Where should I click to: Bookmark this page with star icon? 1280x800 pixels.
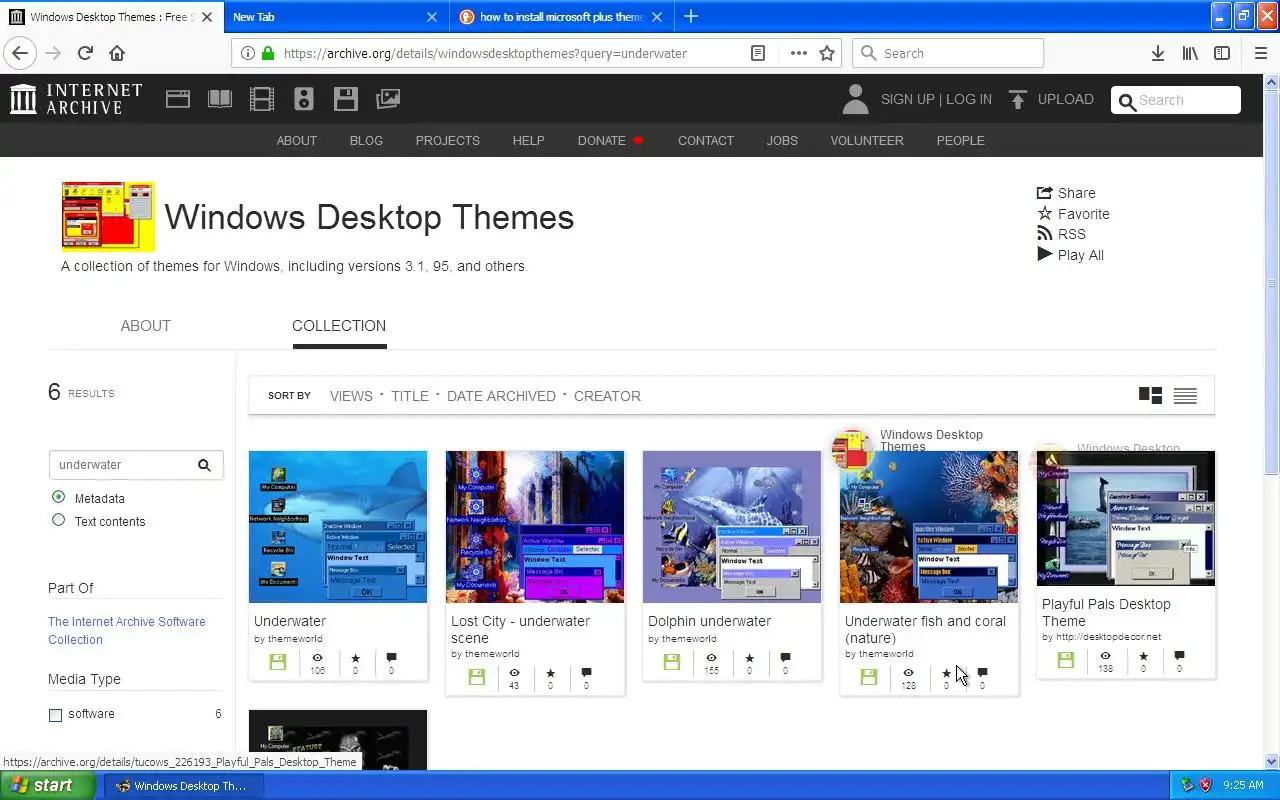(827, 53)
